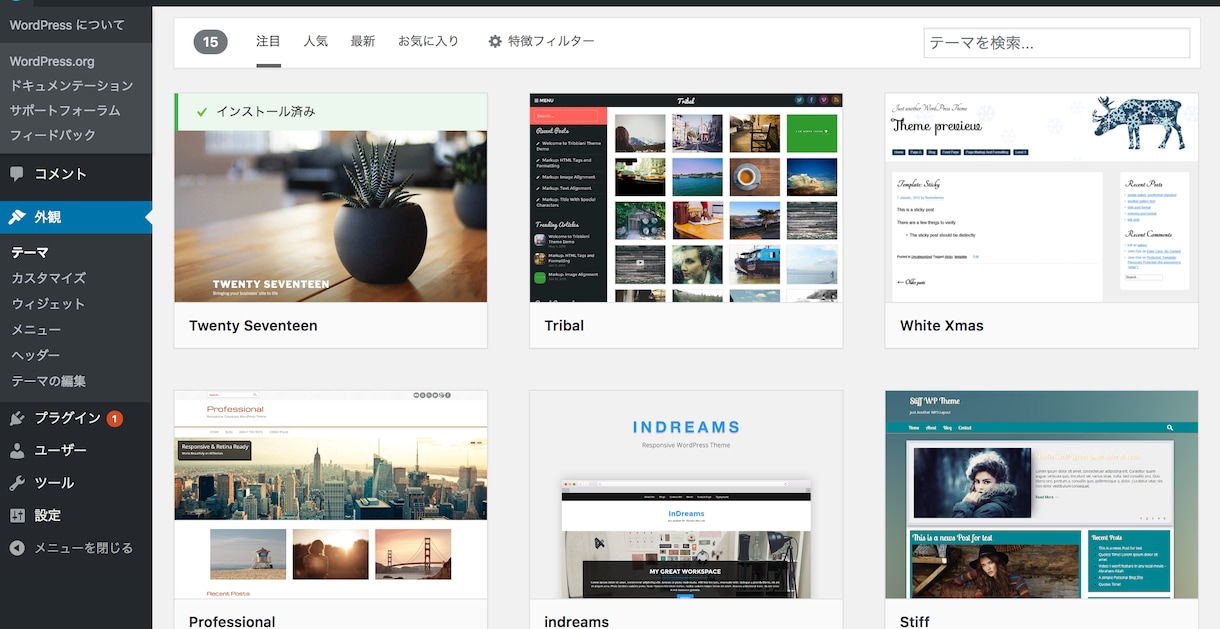This screenshot has height=629, width=1220.
Task: Select the Professional theme thumbnail
Action: click(331, 495)
